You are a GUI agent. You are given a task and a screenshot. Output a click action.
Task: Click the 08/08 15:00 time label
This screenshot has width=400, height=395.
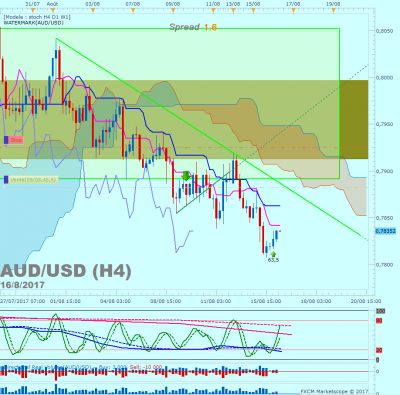(165, 301)
